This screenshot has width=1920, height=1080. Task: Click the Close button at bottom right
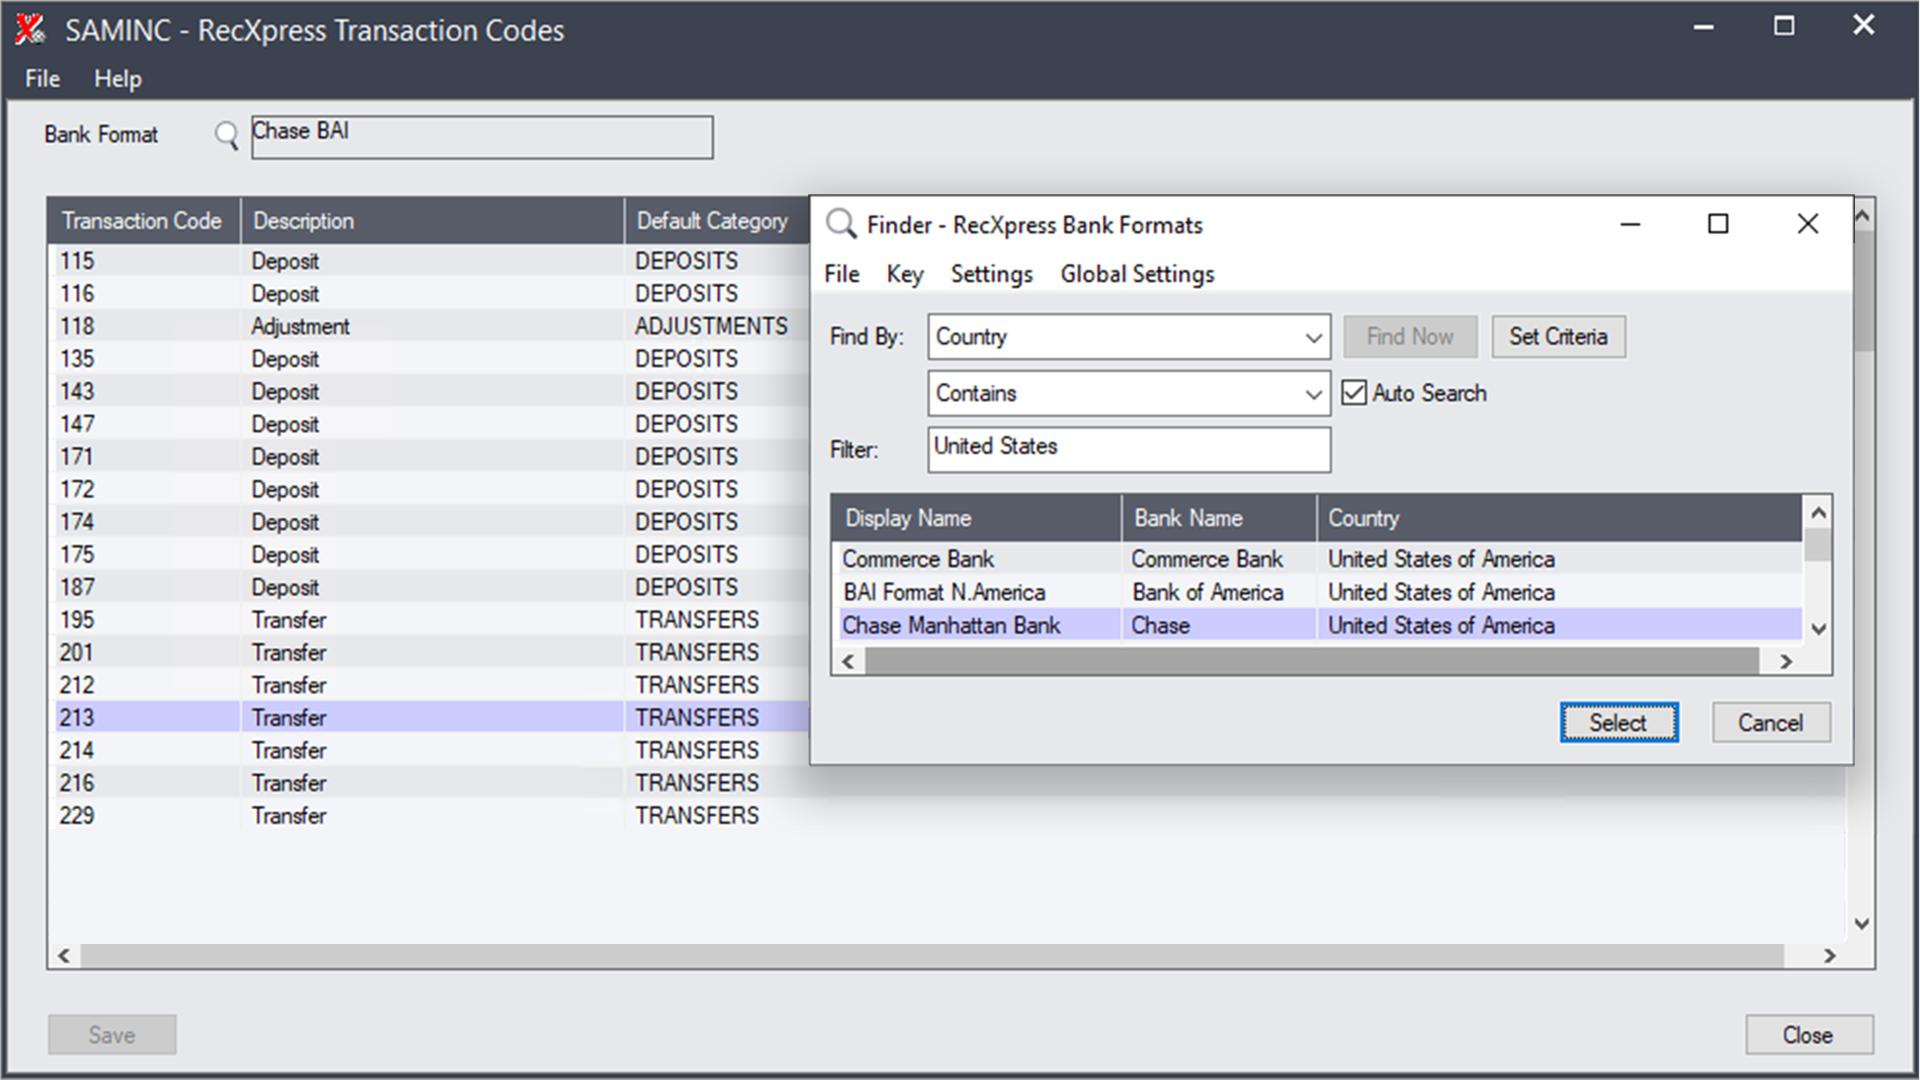pos(1807,1035)
